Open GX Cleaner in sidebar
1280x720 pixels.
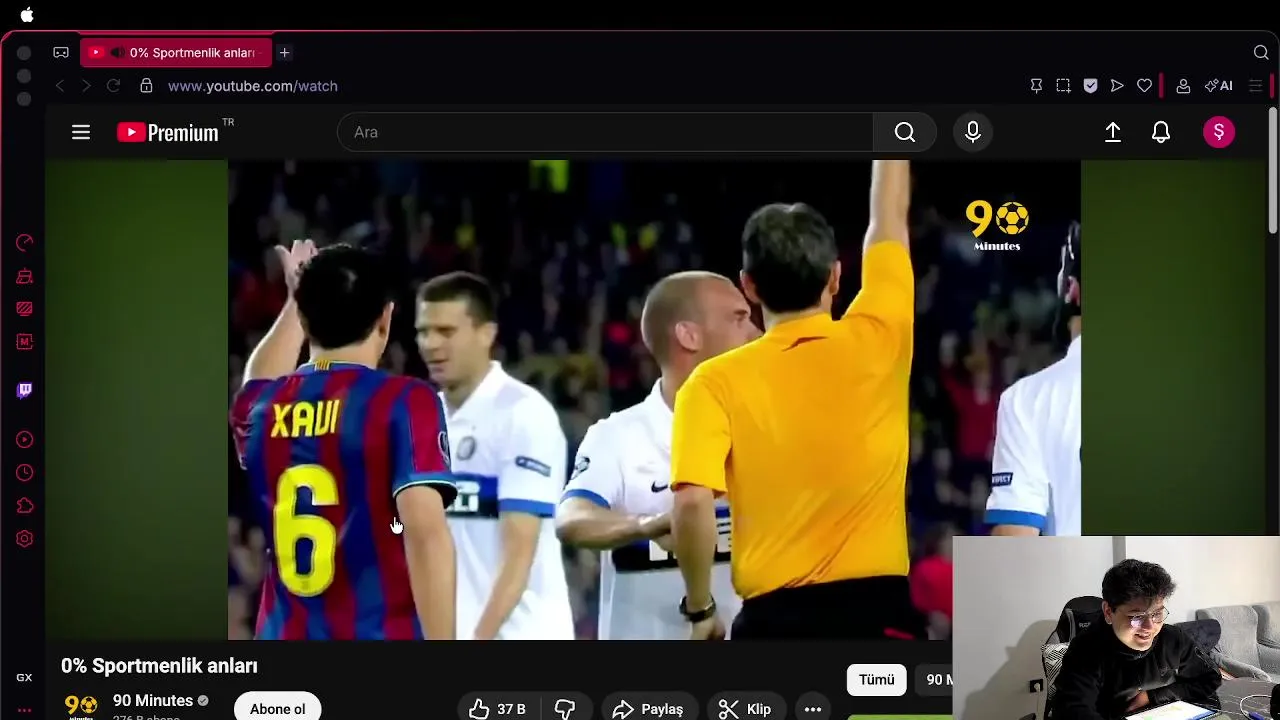(x=25, y=276)
